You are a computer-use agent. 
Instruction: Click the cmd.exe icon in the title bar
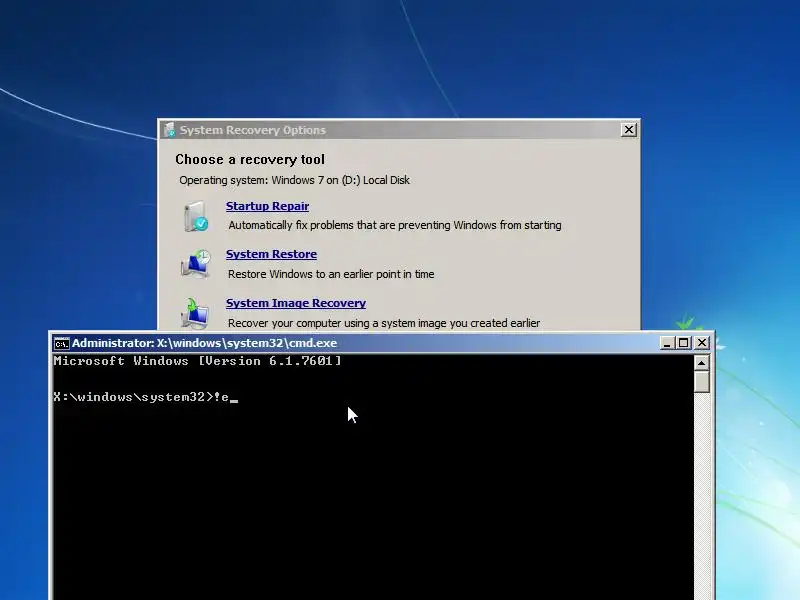pos(61,344)
